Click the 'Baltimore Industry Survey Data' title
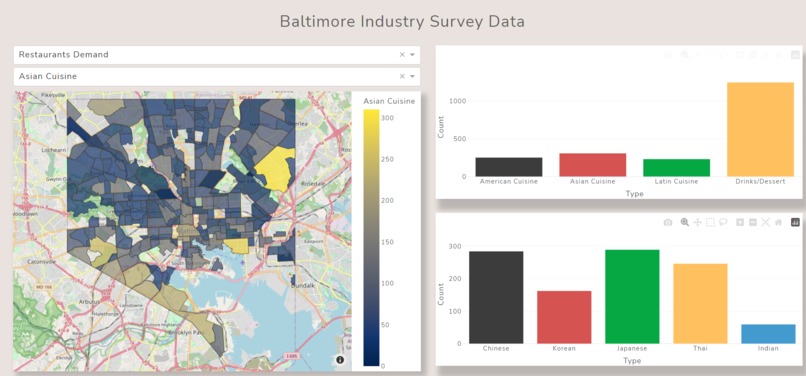The height and width of the screenshot is (376, 806). [402, 22]
